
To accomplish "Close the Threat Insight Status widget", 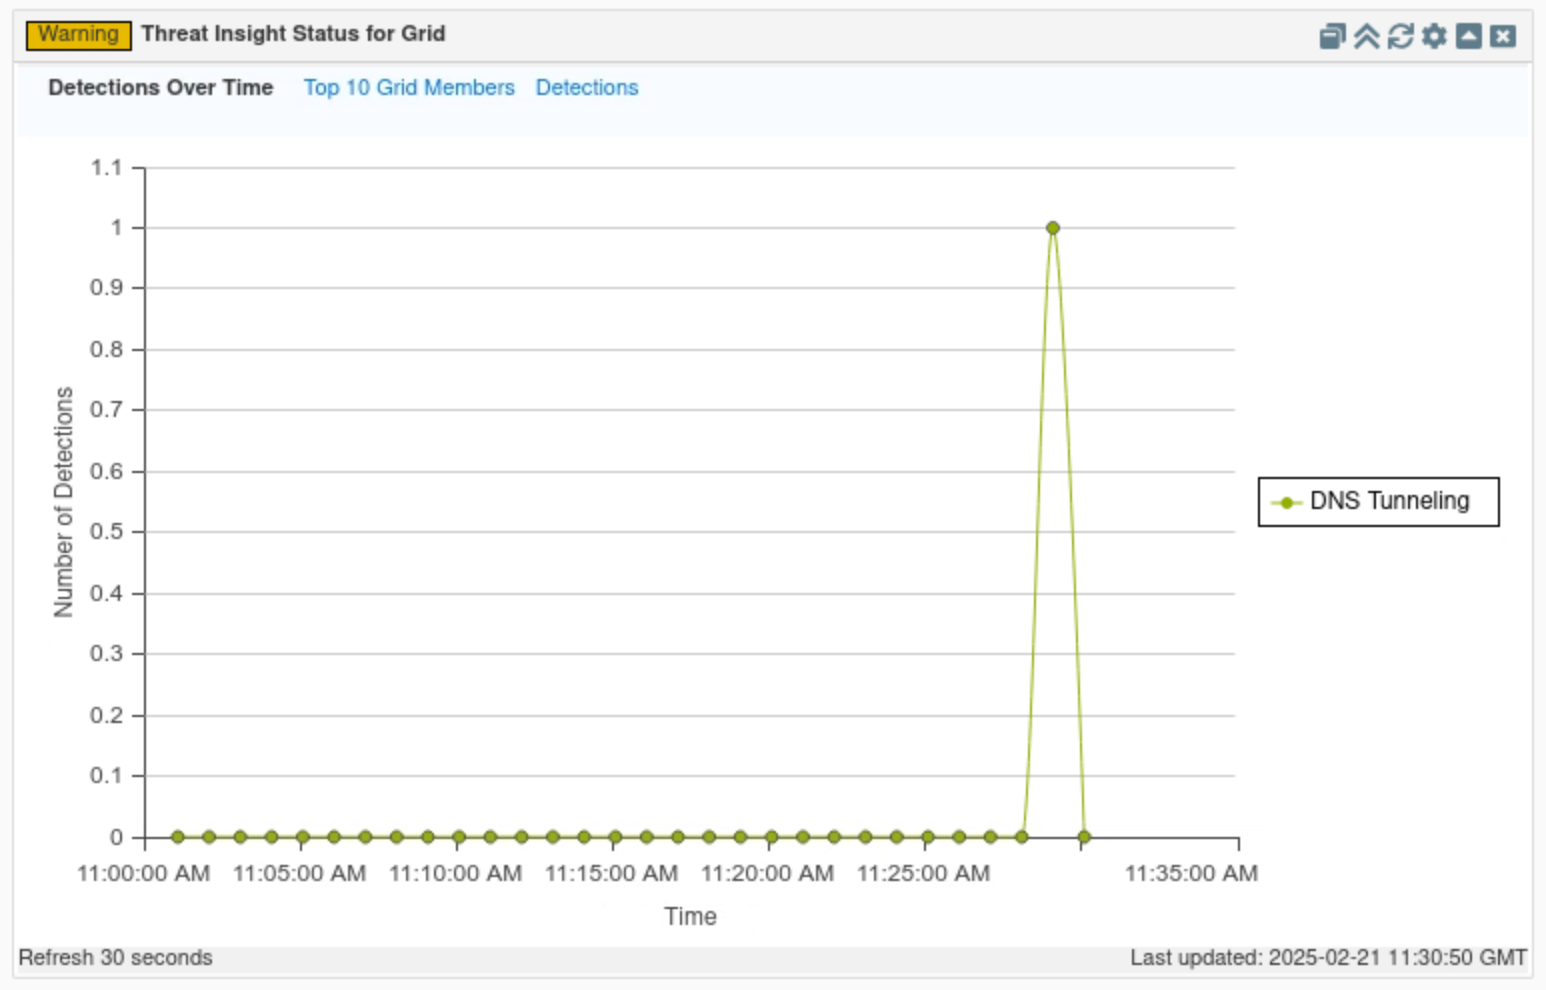I will tap(1502, 37).
